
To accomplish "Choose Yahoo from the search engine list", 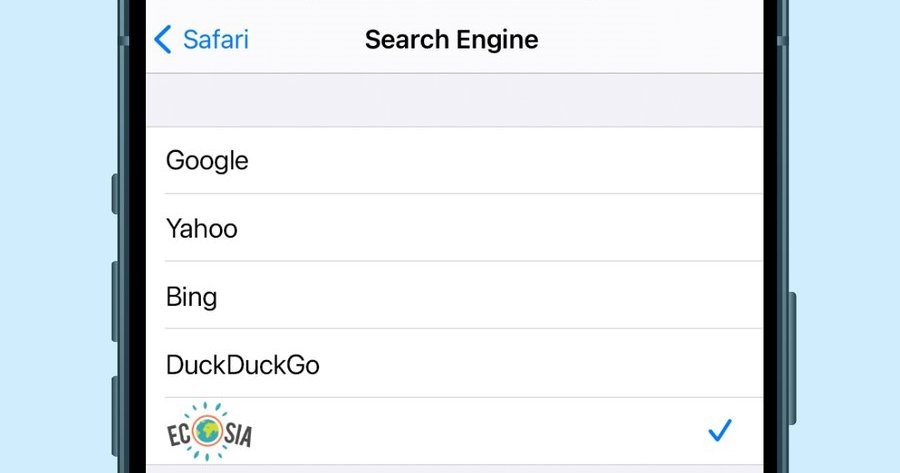I will click(x=202, y=229).
